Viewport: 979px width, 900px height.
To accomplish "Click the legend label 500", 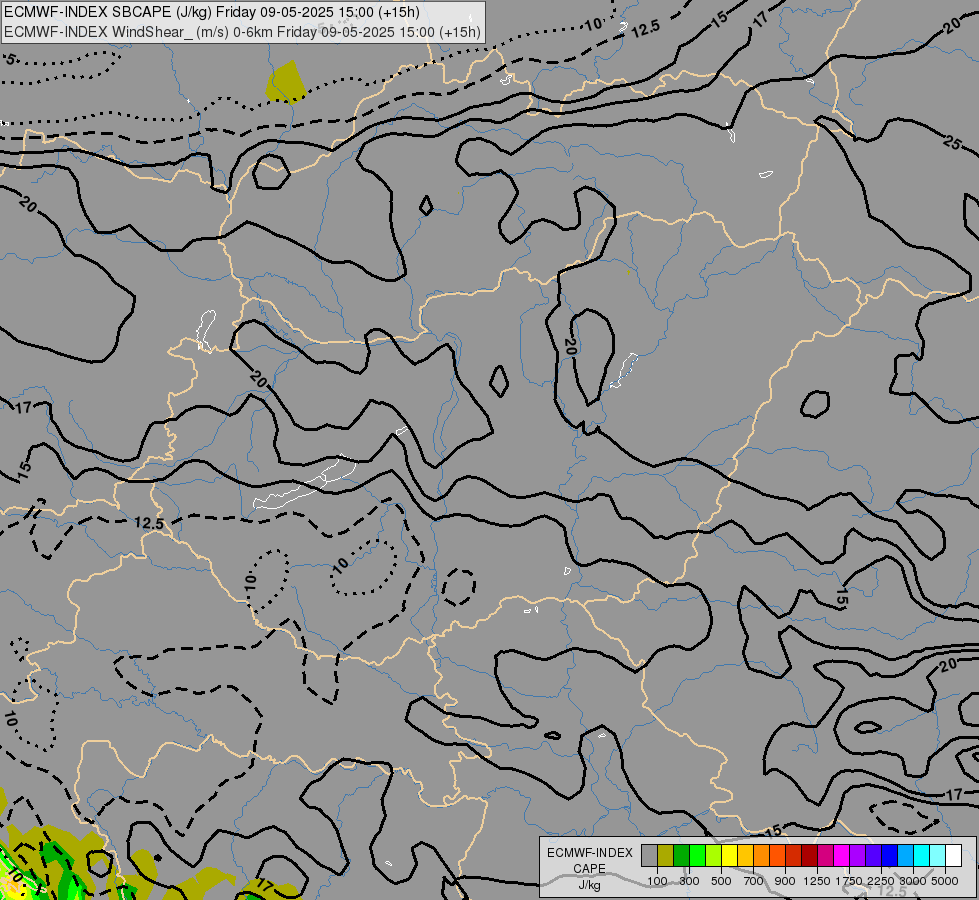I will pos(721,881).
